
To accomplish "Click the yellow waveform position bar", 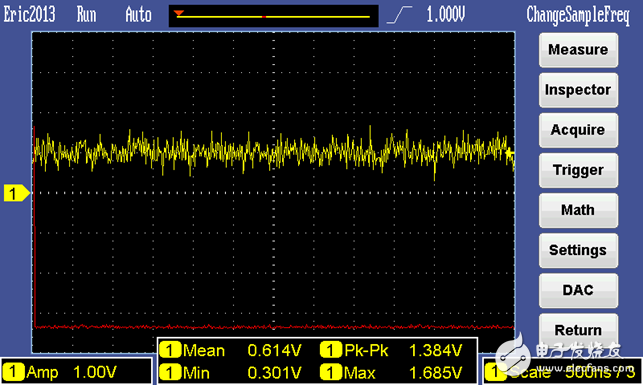I will click(x=274, y=17).
